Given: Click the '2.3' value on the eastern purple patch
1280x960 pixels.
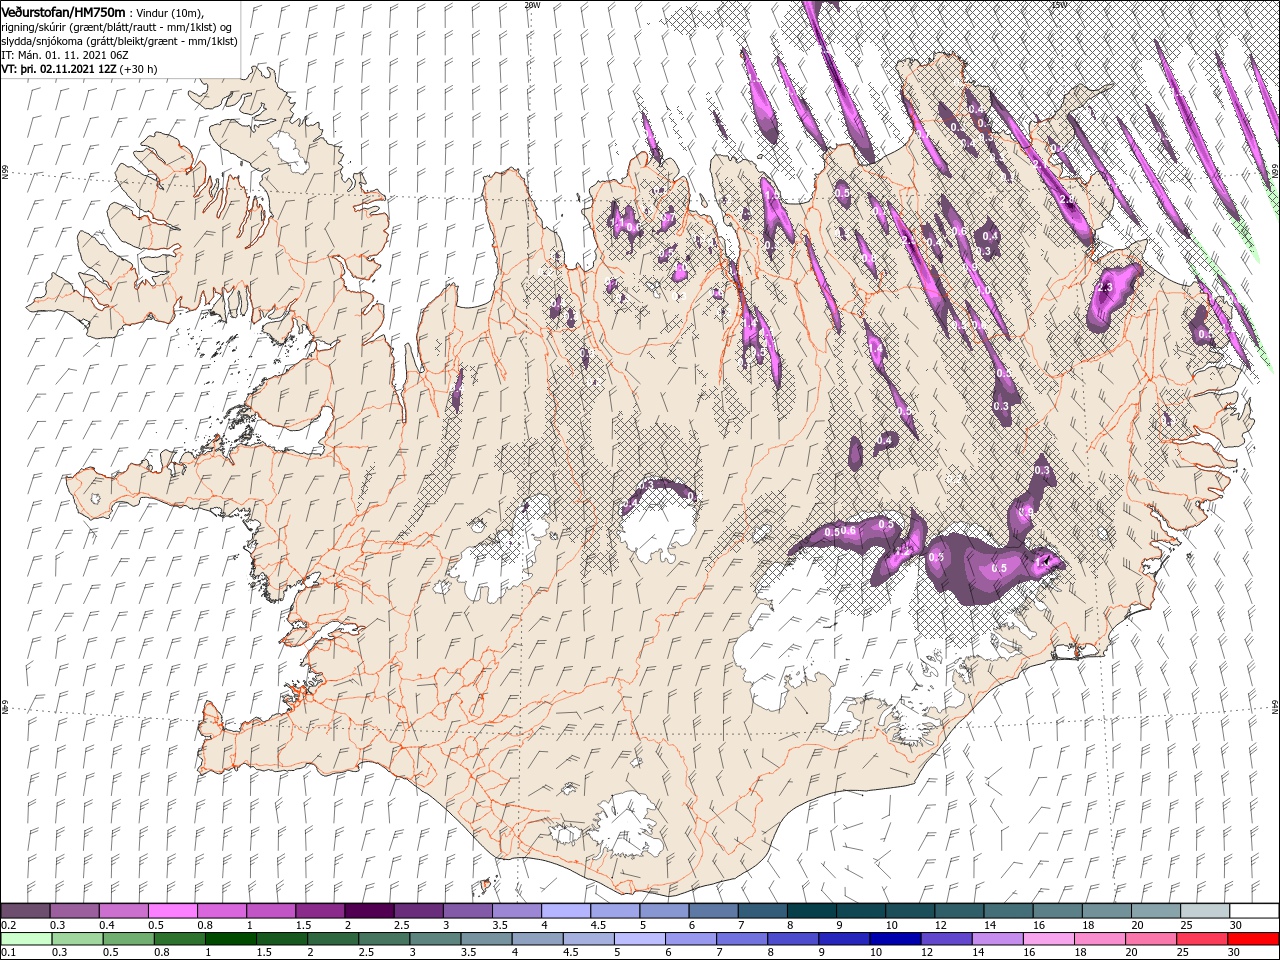Looking at the screenshot, I should click(1105, 287).
